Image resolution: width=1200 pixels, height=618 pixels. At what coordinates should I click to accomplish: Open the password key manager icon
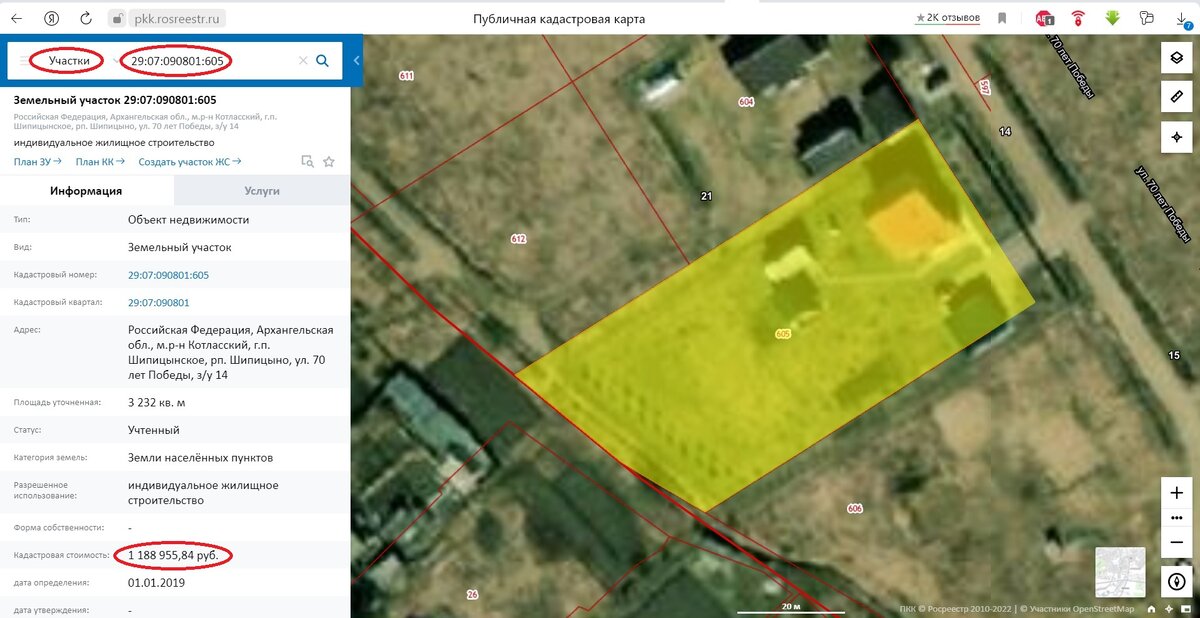[x=1146, y=18]
